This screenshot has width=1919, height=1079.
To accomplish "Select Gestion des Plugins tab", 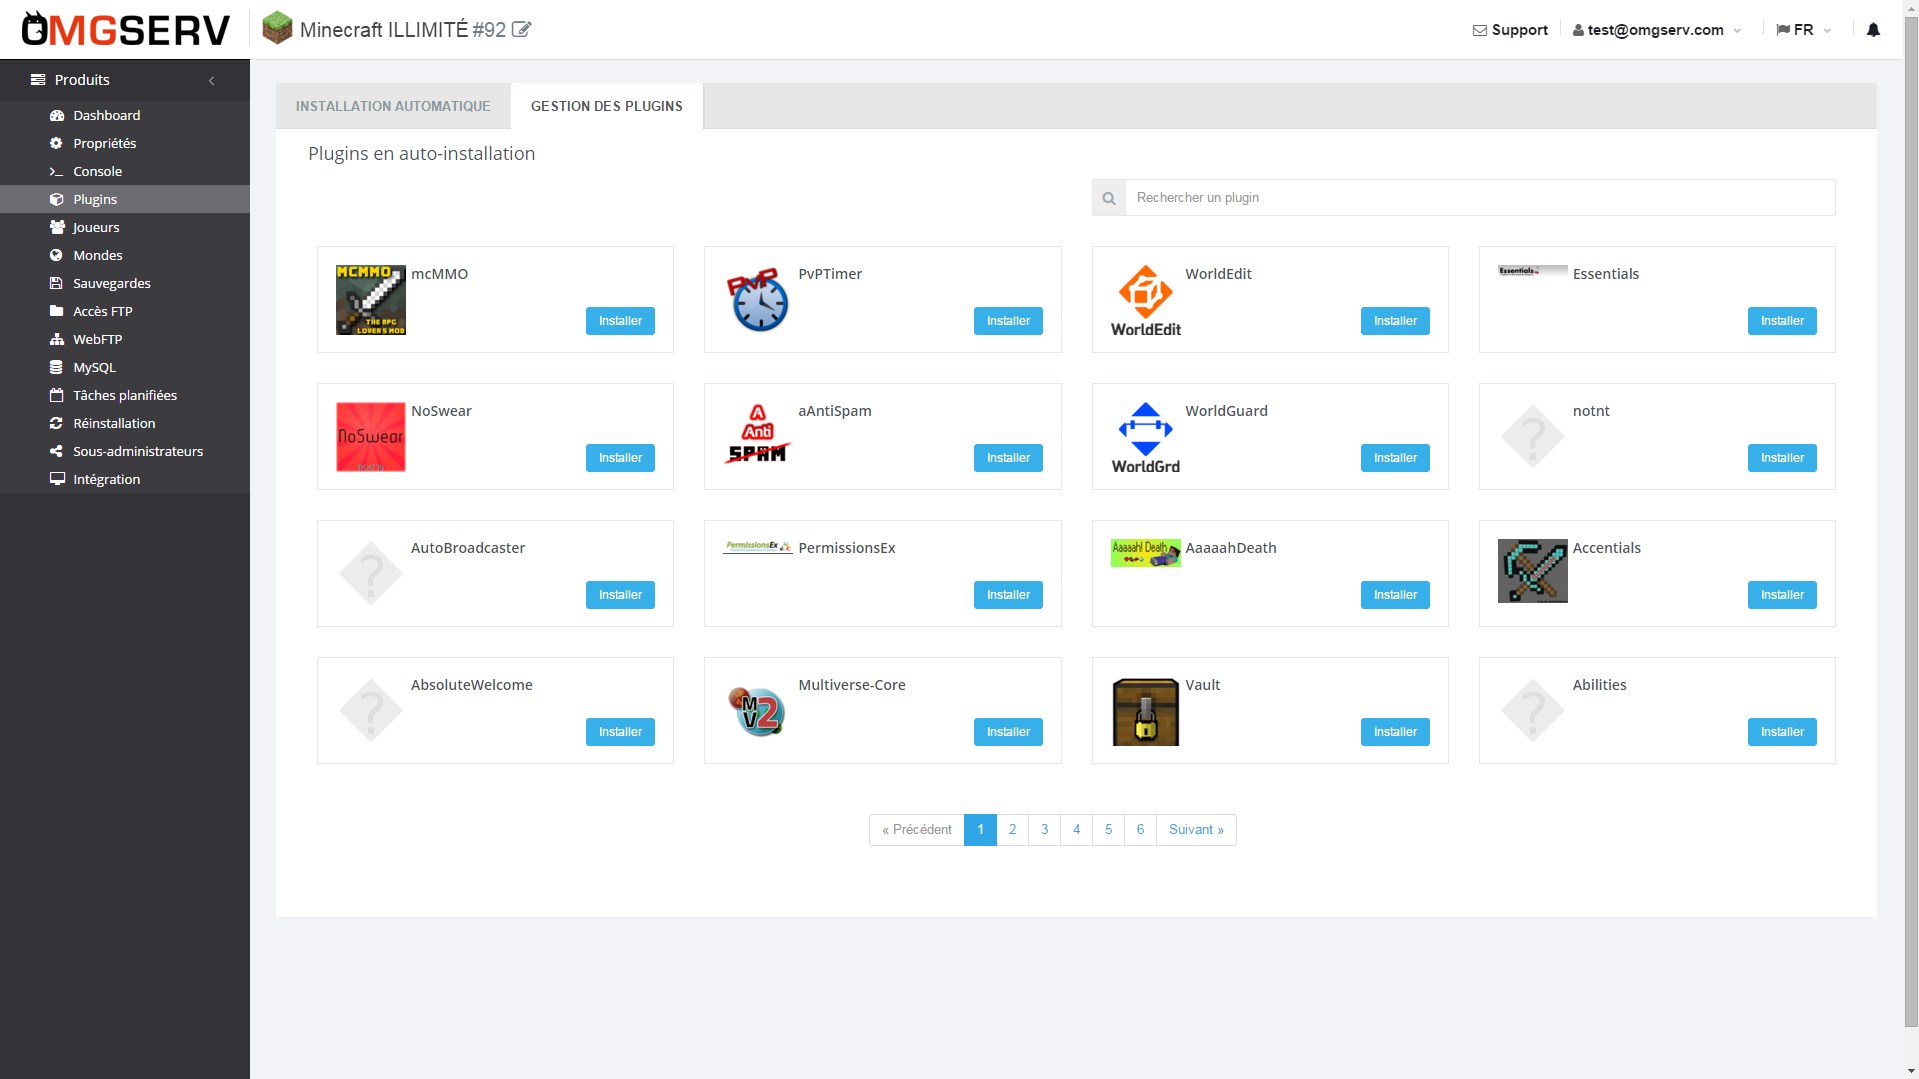I will tap(607, 106).
